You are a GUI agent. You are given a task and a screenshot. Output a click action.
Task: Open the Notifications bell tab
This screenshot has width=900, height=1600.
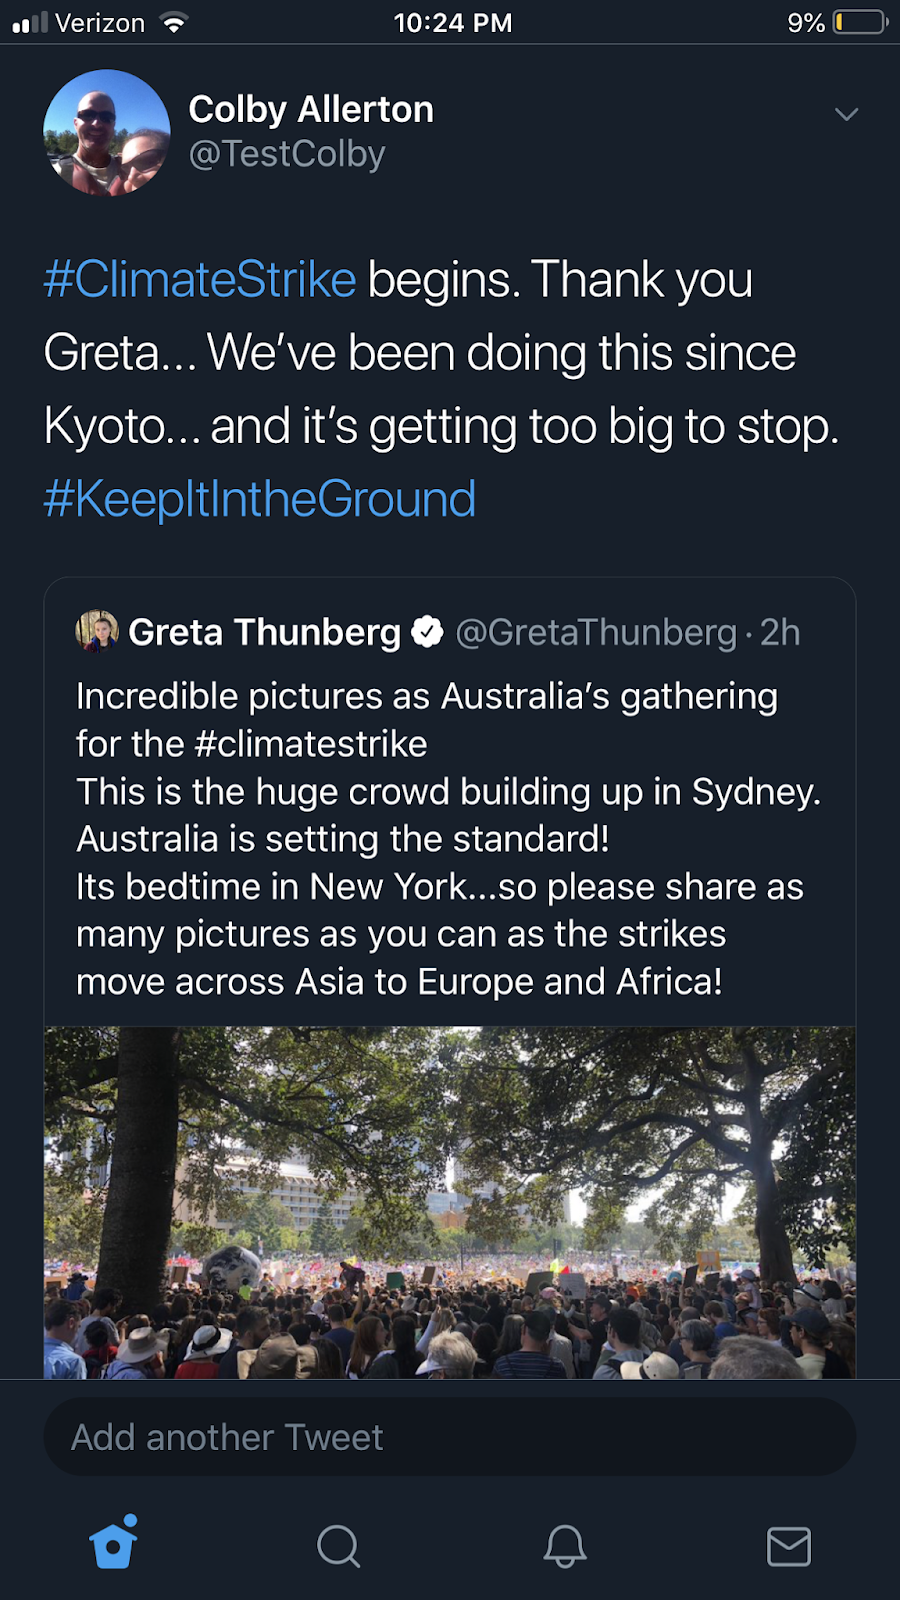pos(564,1546)
